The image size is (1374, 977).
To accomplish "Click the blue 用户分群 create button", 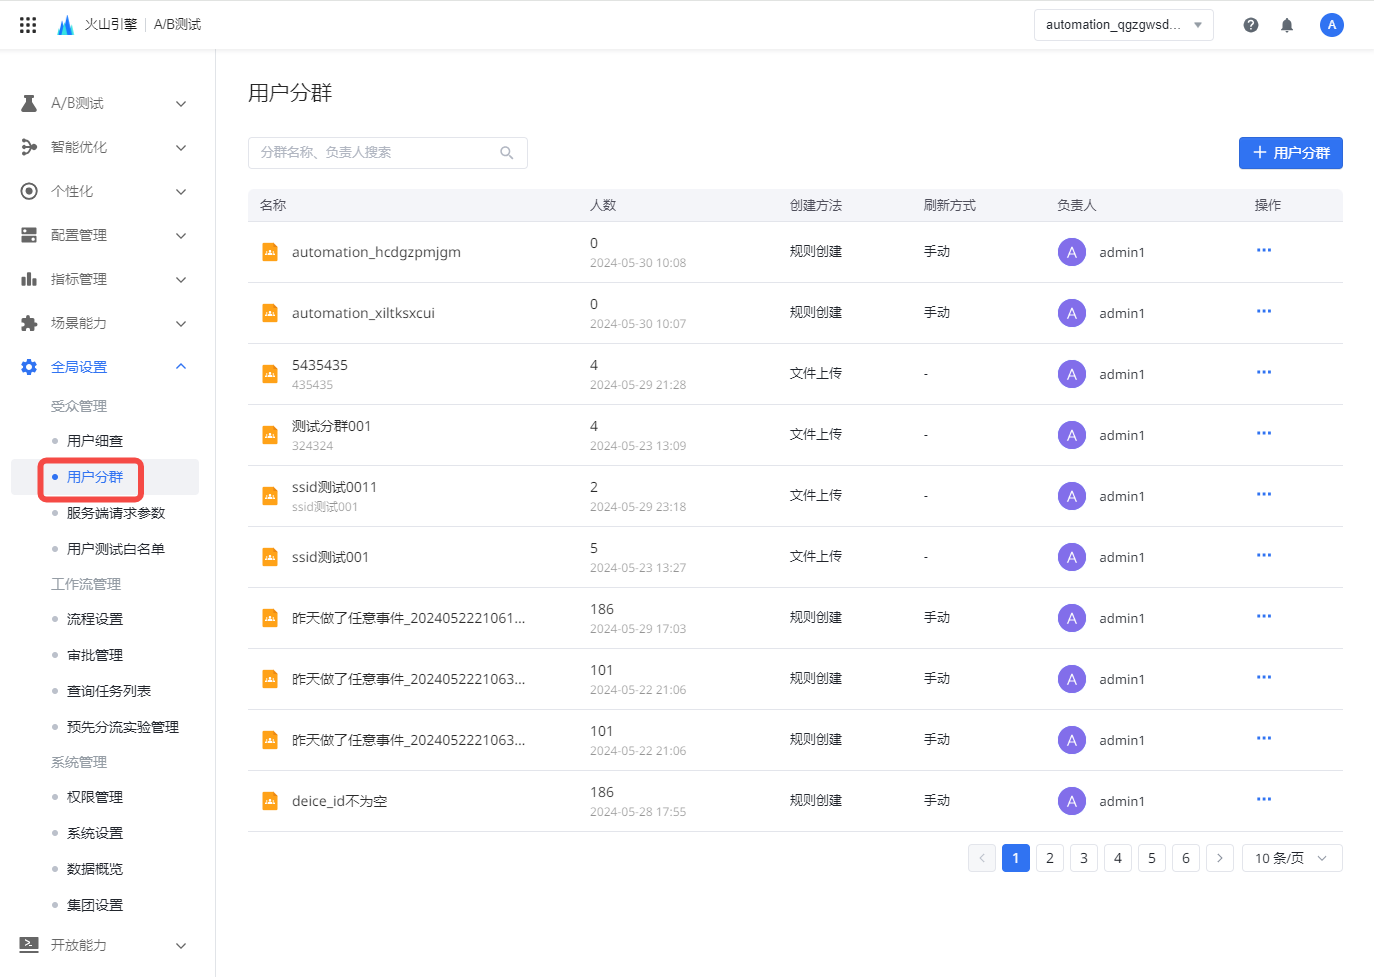I will click(1291, 153).
